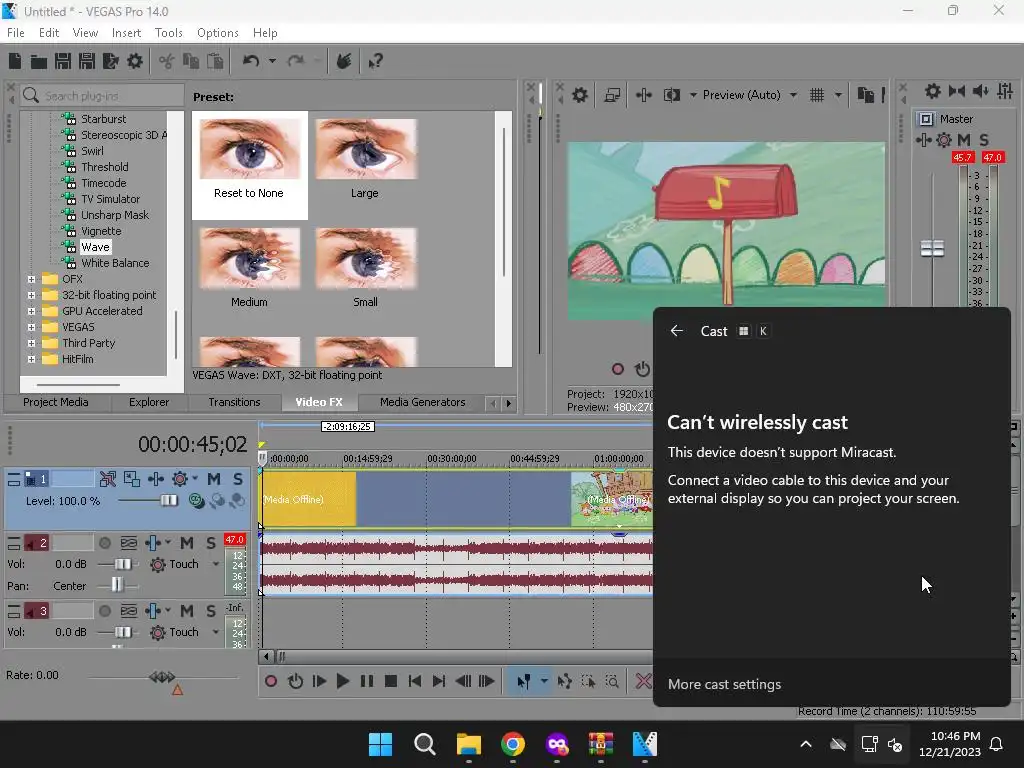The height and width of the screenshot is (768, 1024).
Task: Expand the Third Party folder
Action: click(x=31, y=343)
